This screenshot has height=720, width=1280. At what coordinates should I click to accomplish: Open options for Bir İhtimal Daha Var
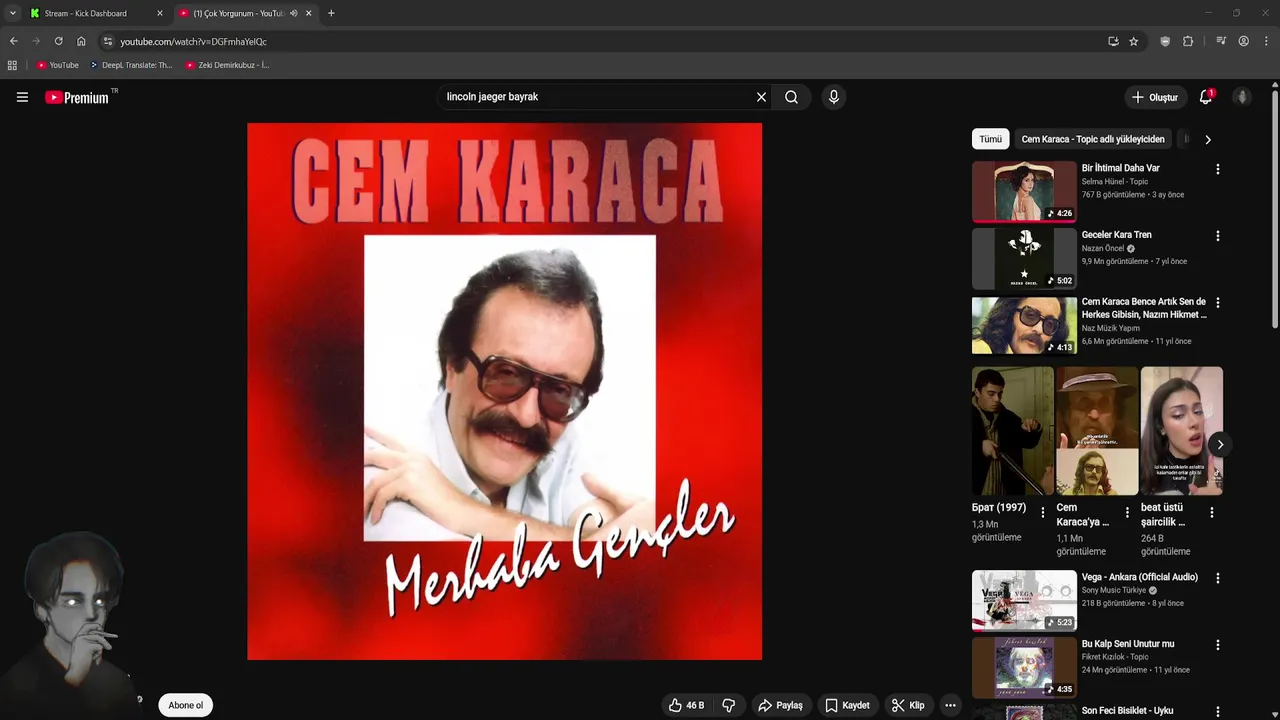tap(1217, 169)
